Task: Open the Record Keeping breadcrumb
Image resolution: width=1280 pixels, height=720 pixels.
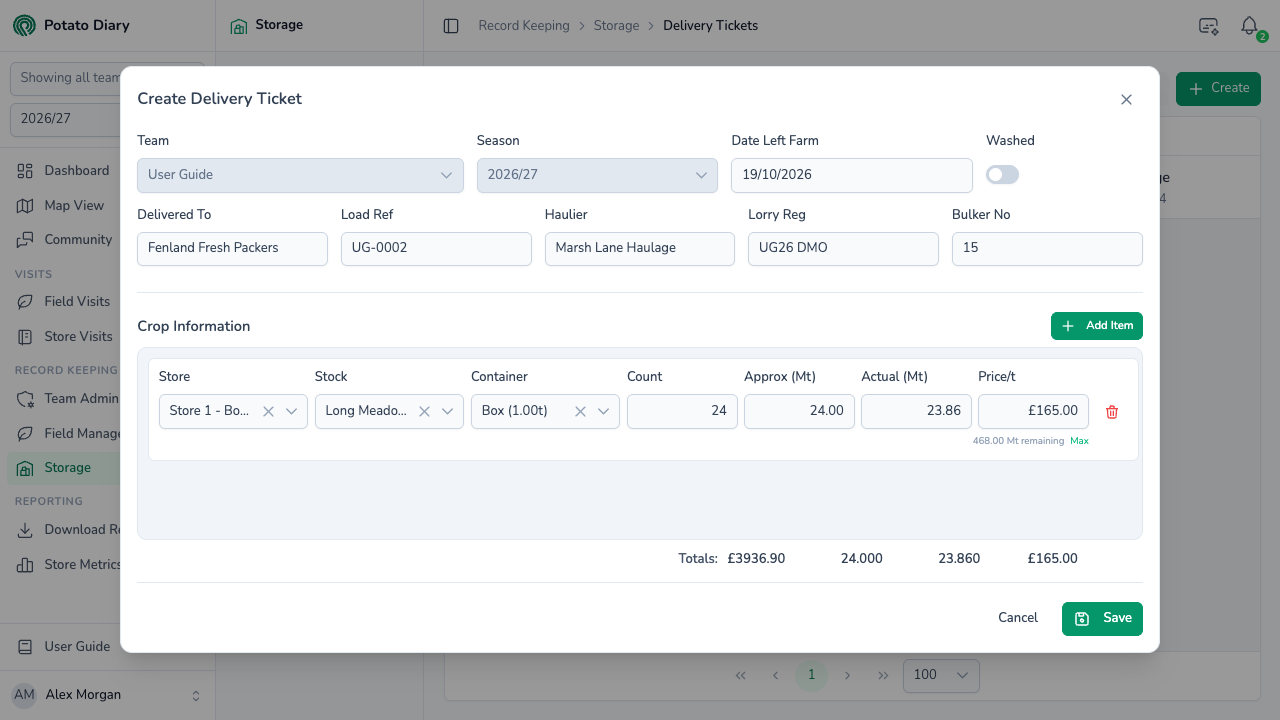Action: point(524,26)
